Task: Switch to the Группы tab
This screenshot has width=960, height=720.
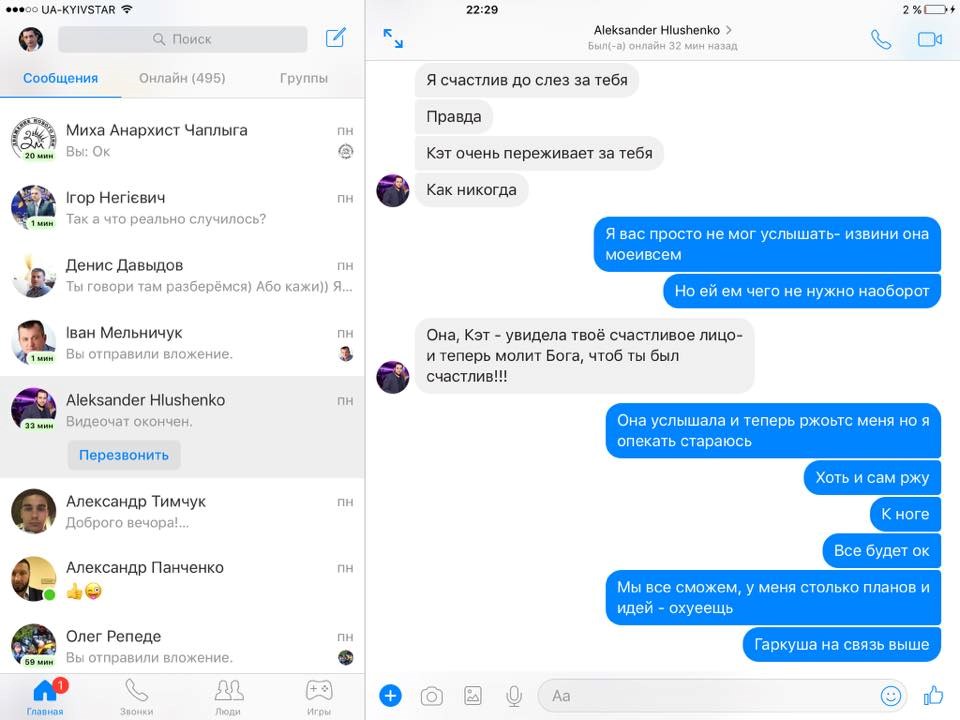Action: 304,78
